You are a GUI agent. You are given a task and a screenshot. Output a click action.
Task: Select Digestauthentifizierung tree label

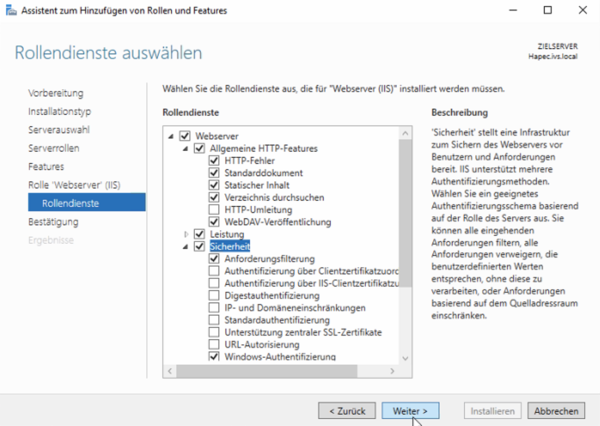pos(272,295)
